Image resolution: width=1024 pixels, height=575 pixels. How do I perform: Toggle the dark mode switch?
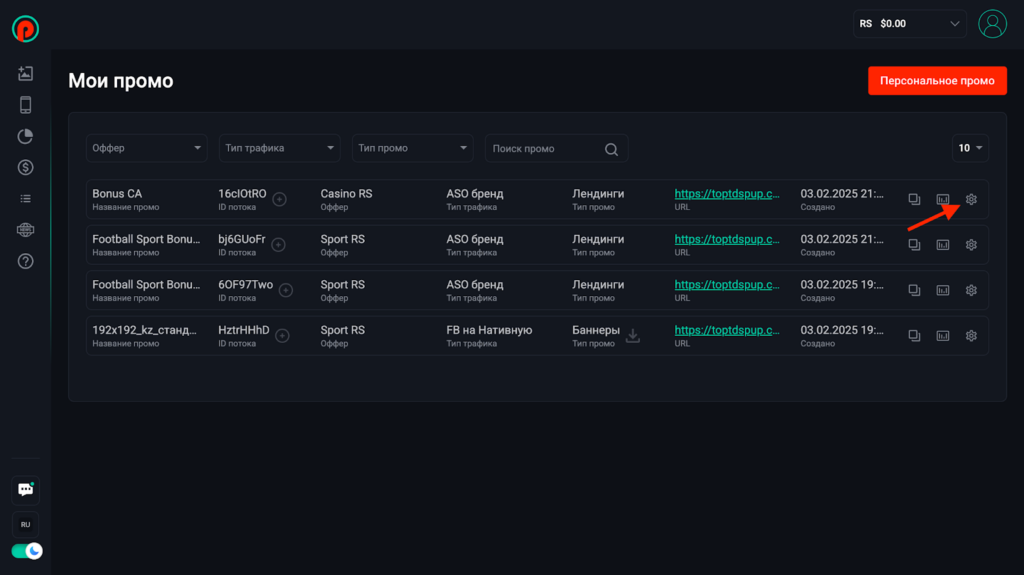[x=27, y=551]
